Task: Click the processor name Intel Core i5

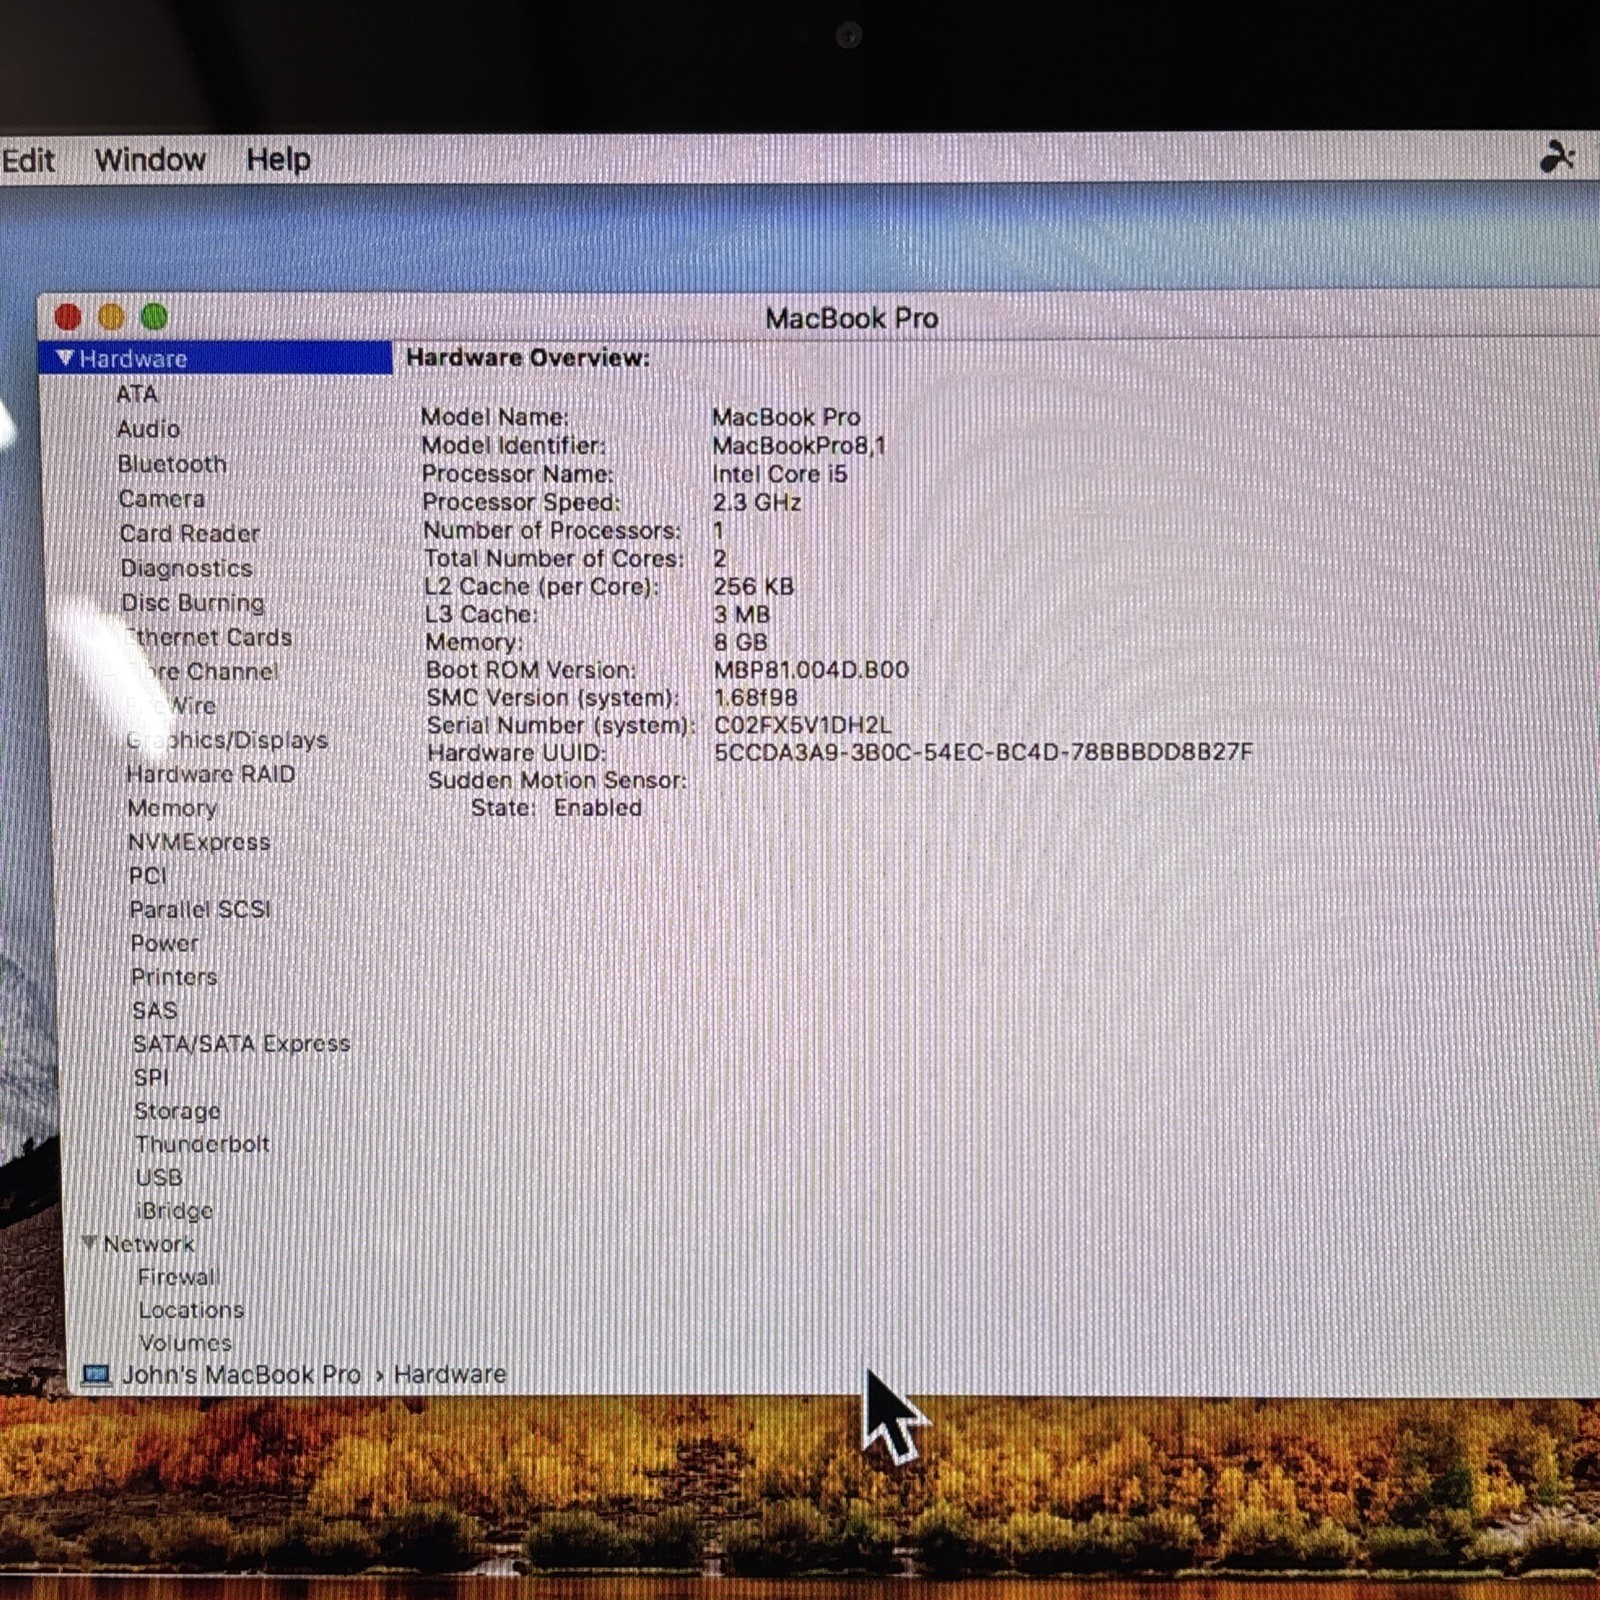Action: (780, 474)
